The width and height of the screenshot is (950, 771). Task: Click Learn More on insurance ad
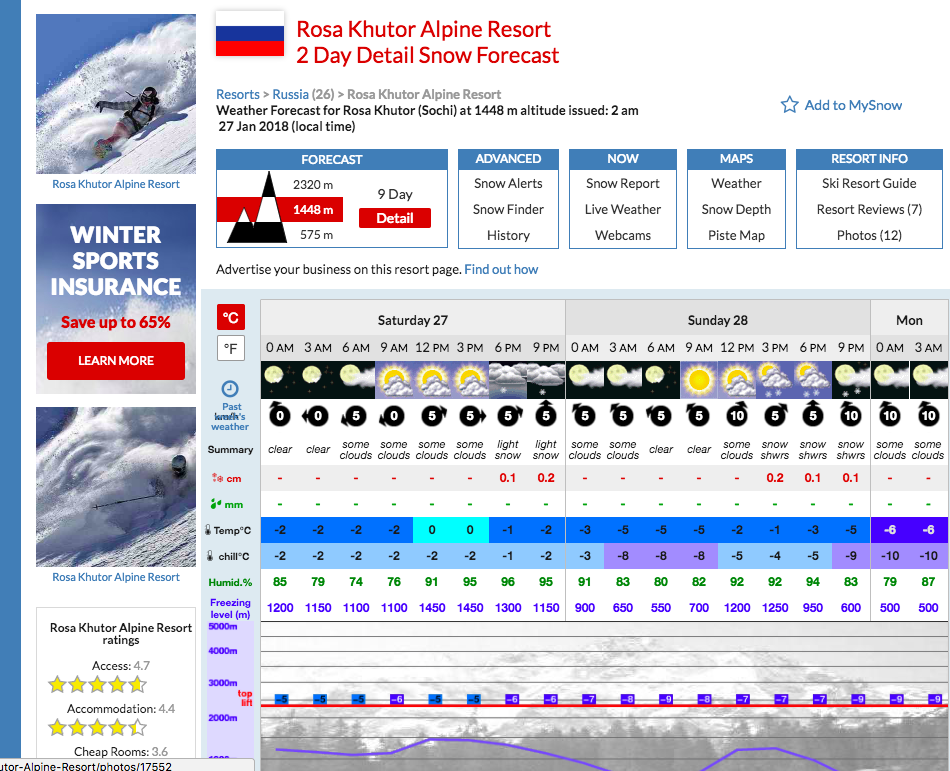[116, 360]
